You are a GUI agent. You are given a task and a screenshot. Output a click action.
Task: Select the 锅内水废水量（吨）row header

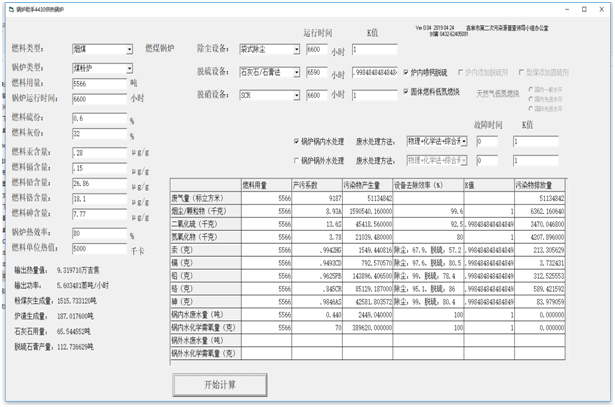206,314
